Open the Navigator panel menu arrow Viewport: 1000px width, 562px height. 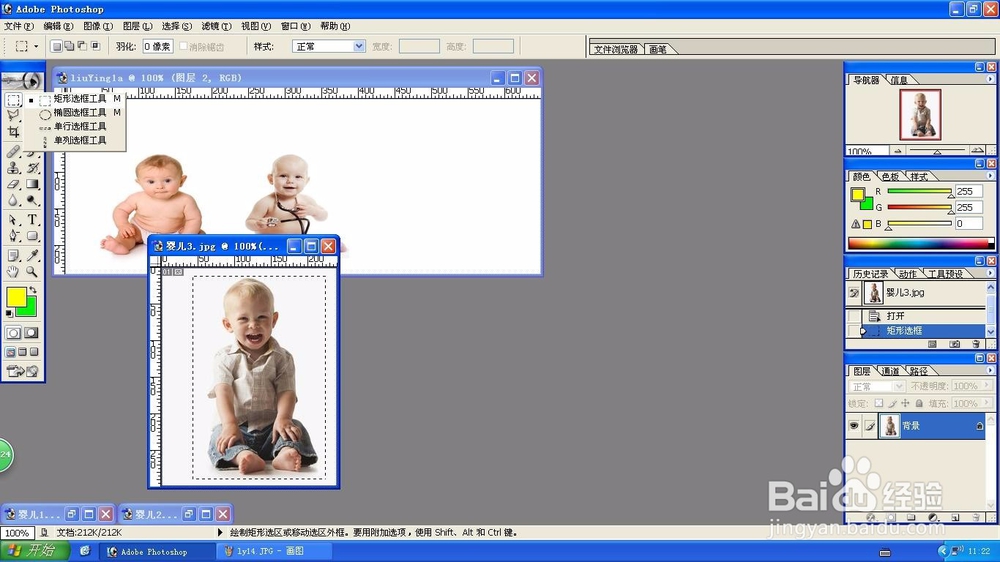[x=990, y=79]
